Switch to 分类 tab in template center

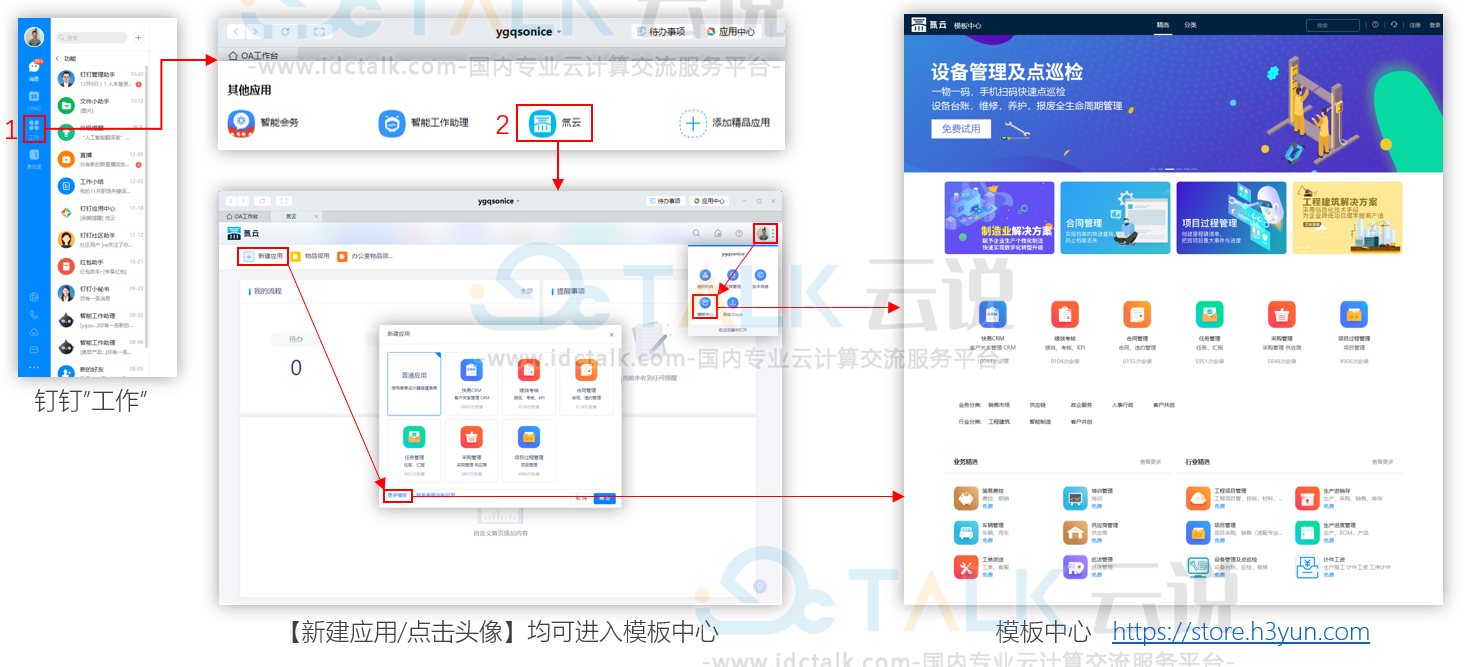(x=1190, y=25)
